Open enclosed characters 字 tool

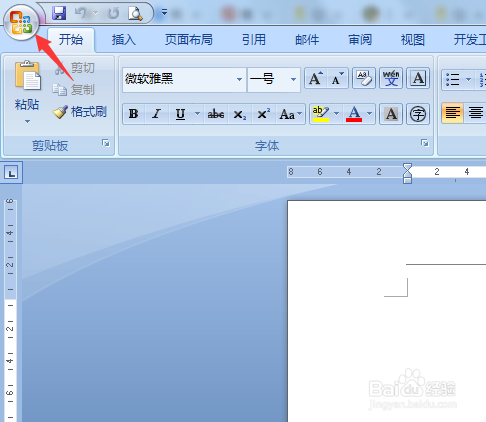pyautogui.click(x=418, y=114)
